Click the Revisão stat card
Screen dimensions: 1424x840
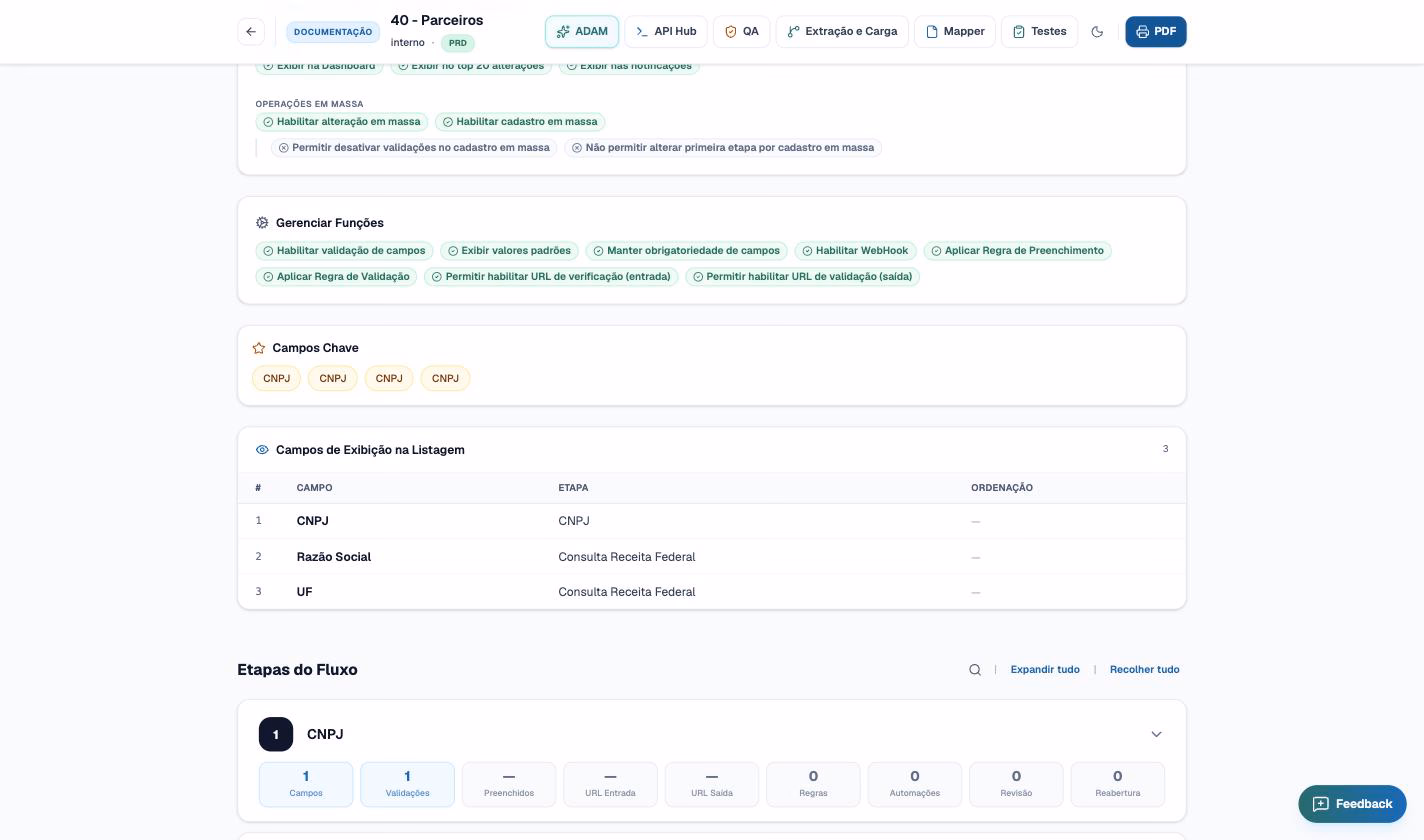click(1016, 785)
